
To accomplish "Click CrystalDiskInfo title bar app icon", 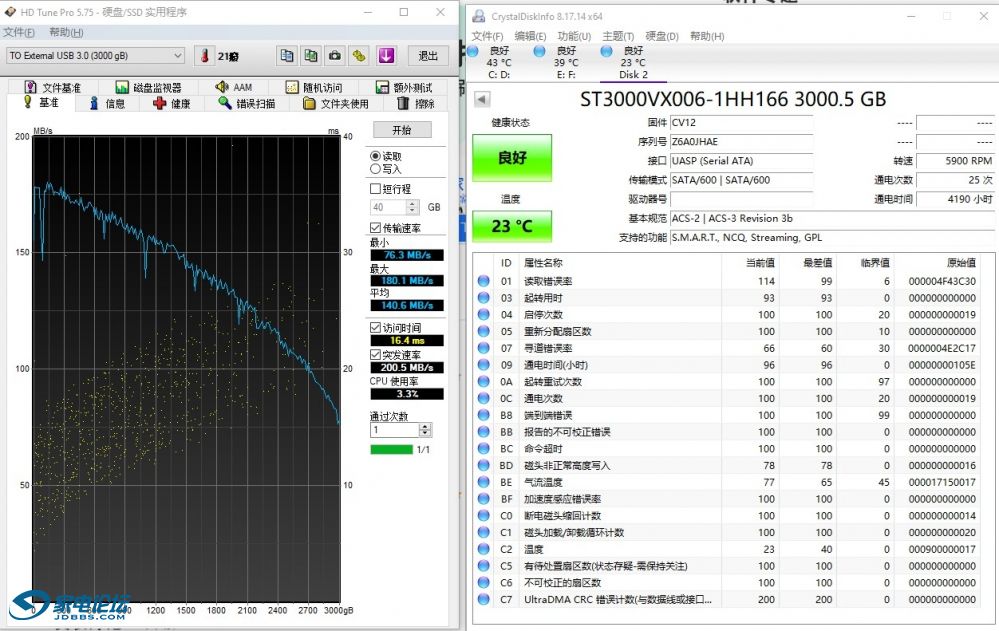I will click(478, 17).
